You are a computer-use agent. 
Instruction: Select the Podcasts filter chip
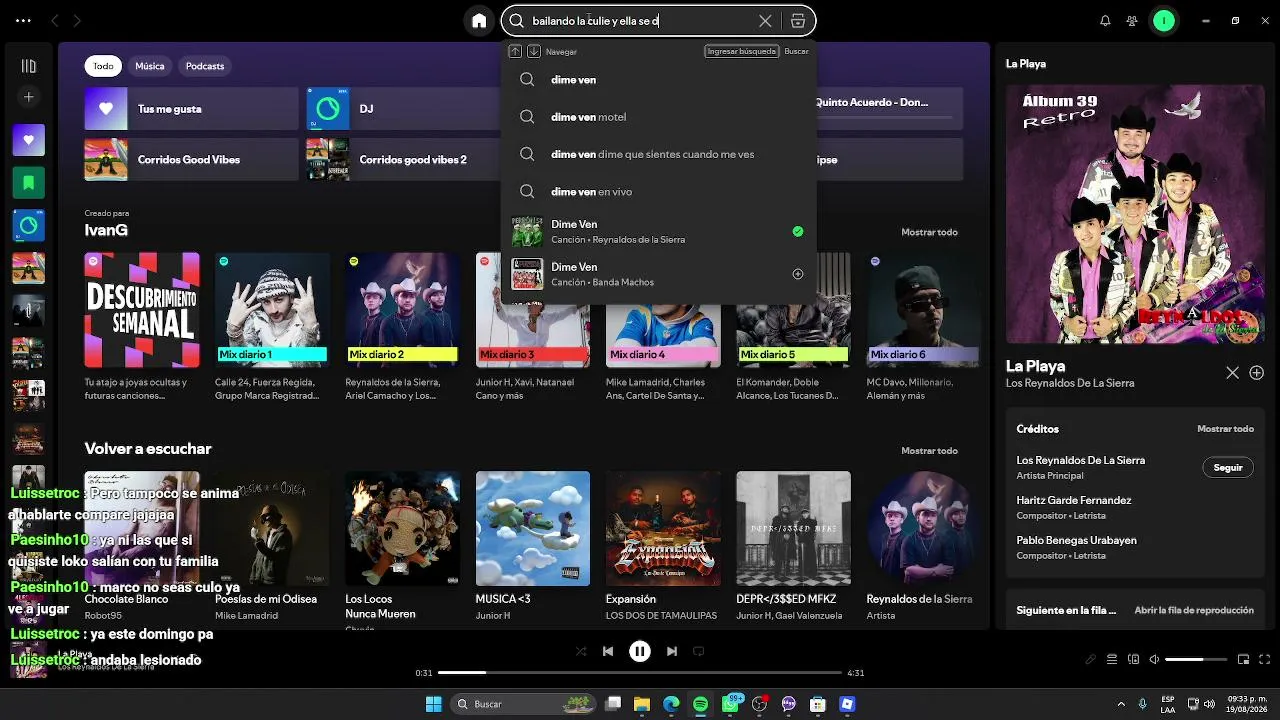click(x=205, y=66)
